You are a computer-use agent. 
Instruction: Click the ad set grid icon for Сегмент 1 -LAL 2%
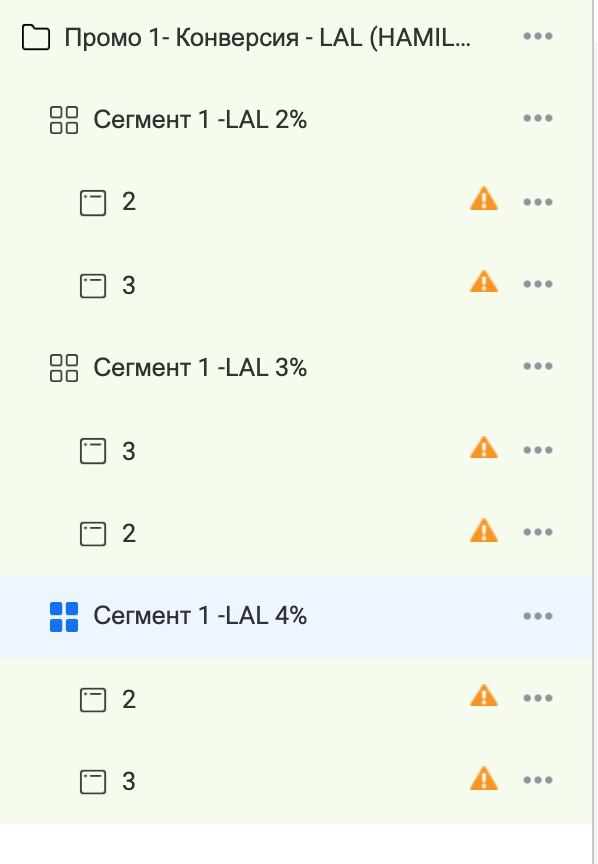click(64, 120)
